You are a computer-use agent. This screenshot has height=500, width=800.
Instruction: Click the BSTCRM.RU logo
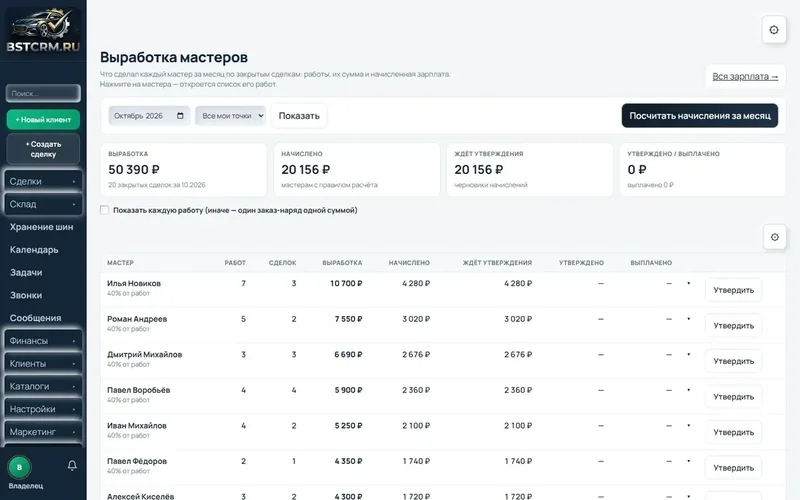tap(43, 30)
